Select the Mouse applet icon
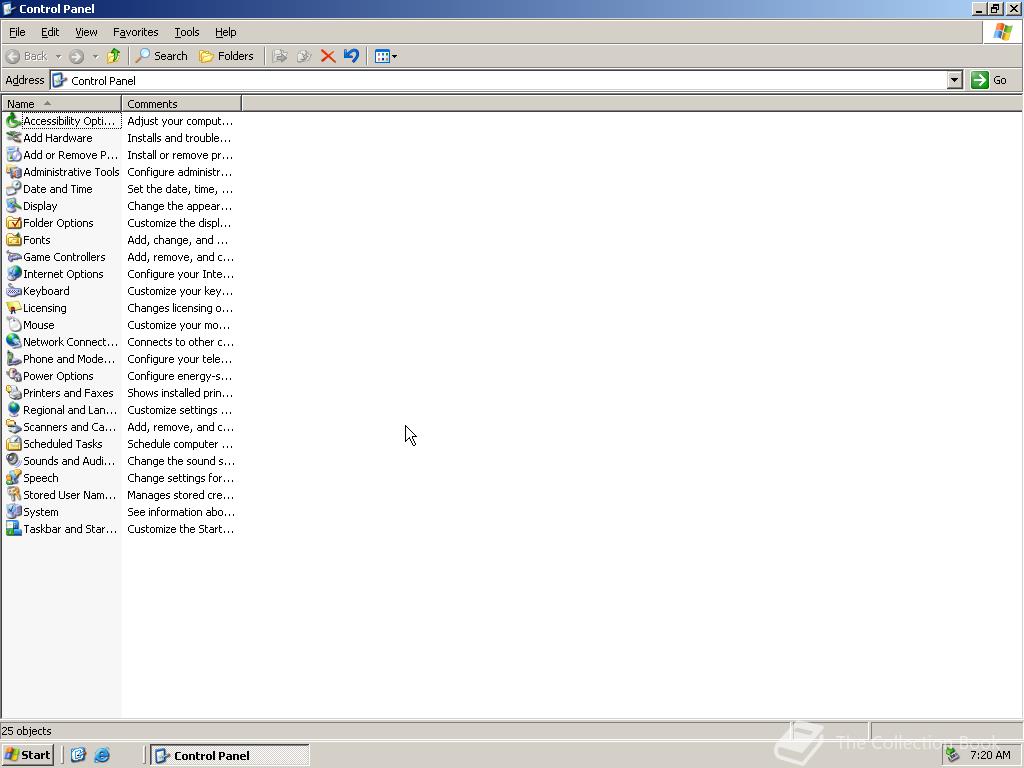Image resolution: width=1024 pixels, height=768 pixels. click(x=13, y=325)
